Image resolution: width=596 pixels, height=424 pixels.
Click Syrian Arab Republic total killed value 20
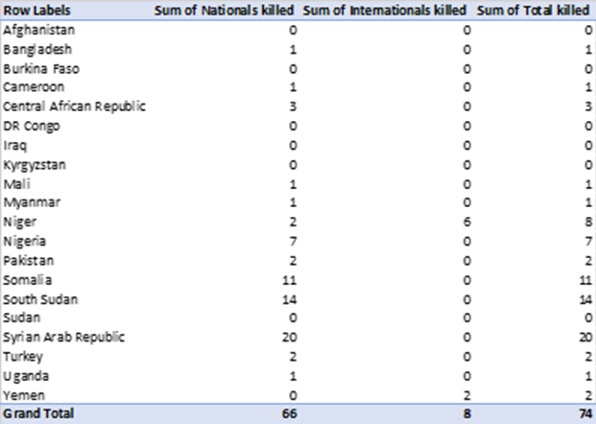(585, 337)
